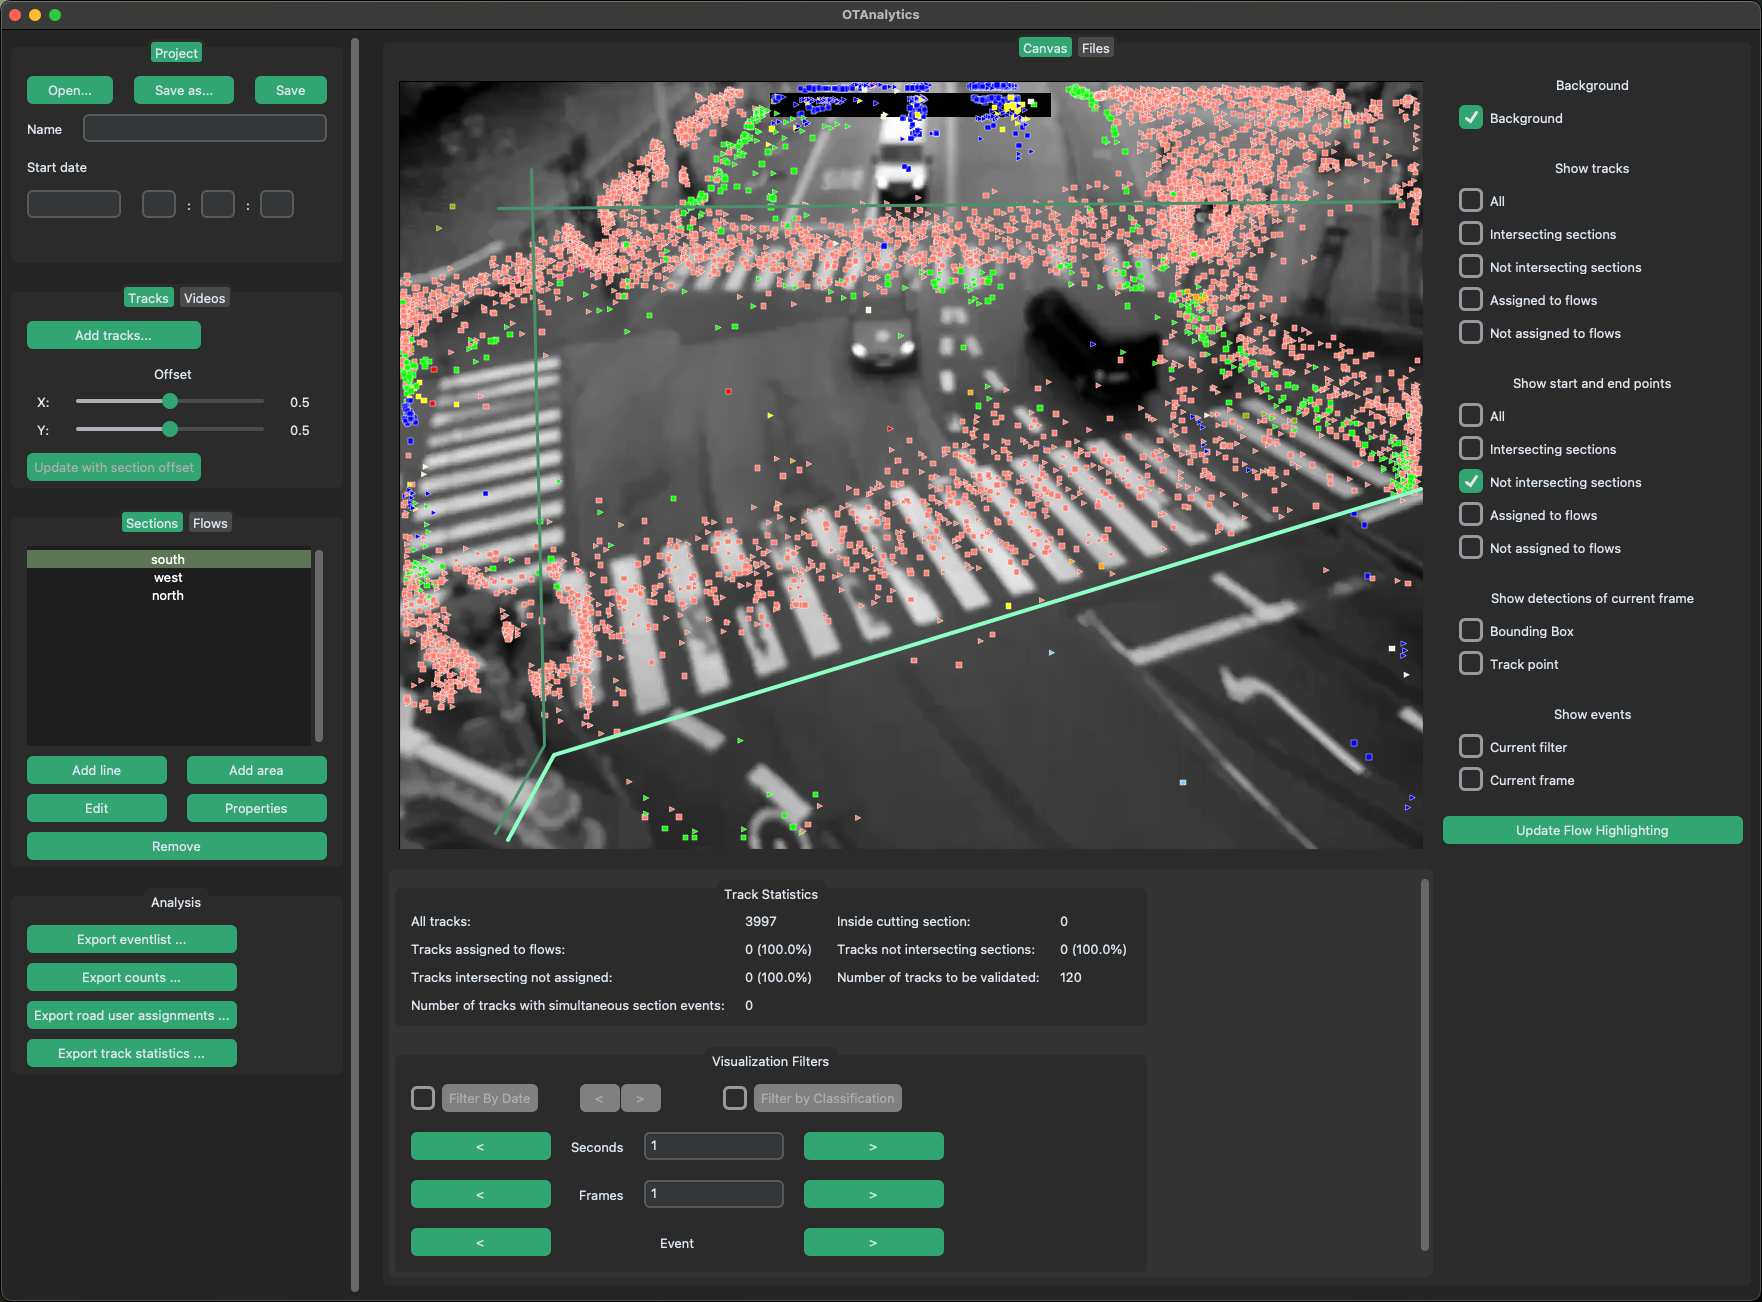Click the Update Flow Highlighting button
Viewport: 1762px width, 1302px height.
click(x=1591, y=829)
